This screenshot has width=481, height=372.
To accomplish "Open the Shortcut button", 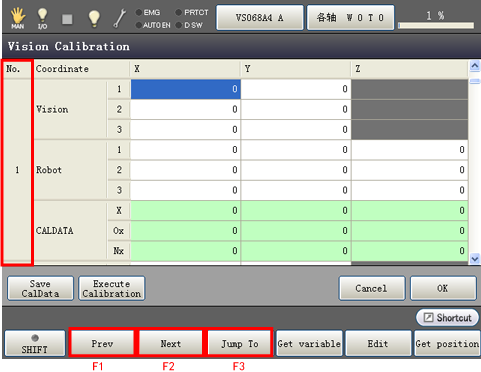I will (x=448, y=318).
